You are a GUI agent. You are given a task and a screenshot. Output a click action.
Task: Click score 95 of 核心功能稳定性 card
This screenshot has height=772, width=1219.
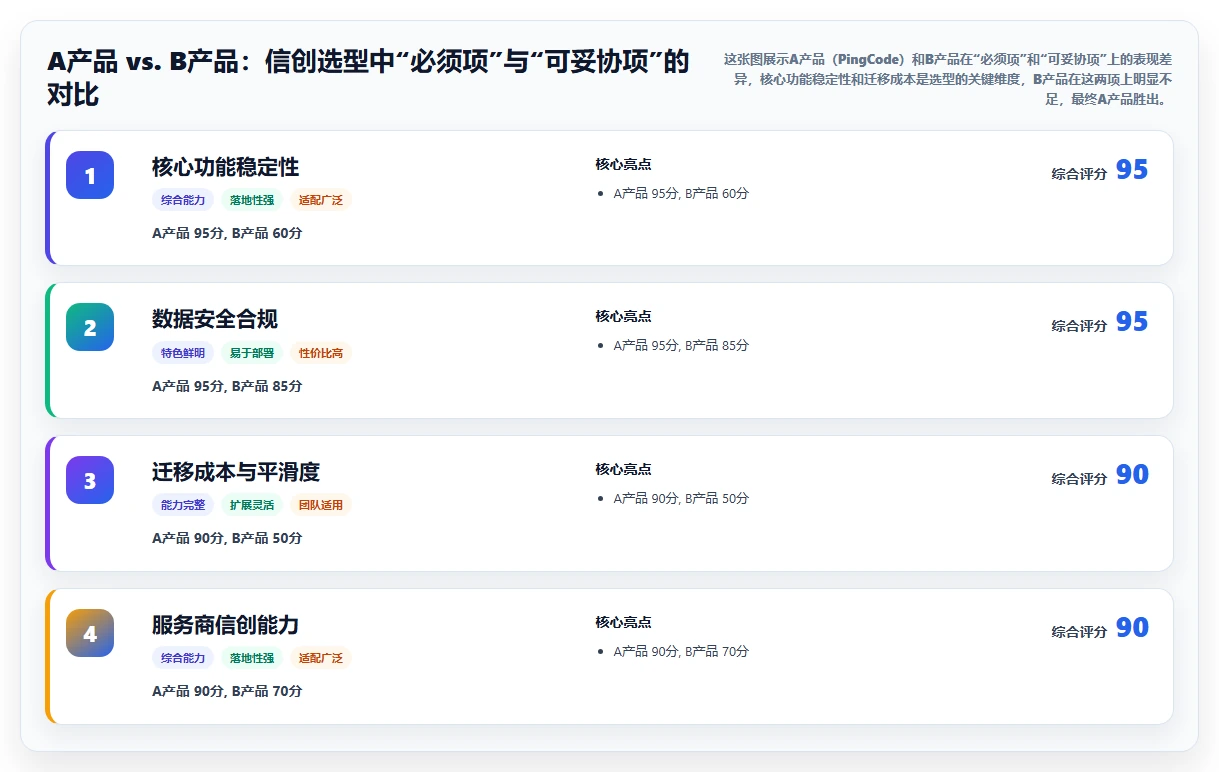coord(1132,170)
